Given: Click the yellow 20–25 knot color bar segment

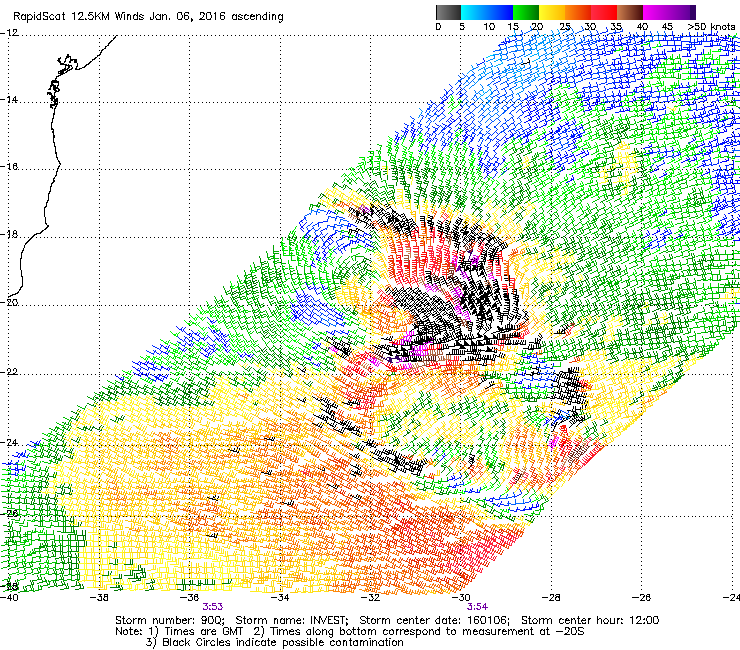Looking at the screenshot, I should pyautogui.click(x=552, y=12).
